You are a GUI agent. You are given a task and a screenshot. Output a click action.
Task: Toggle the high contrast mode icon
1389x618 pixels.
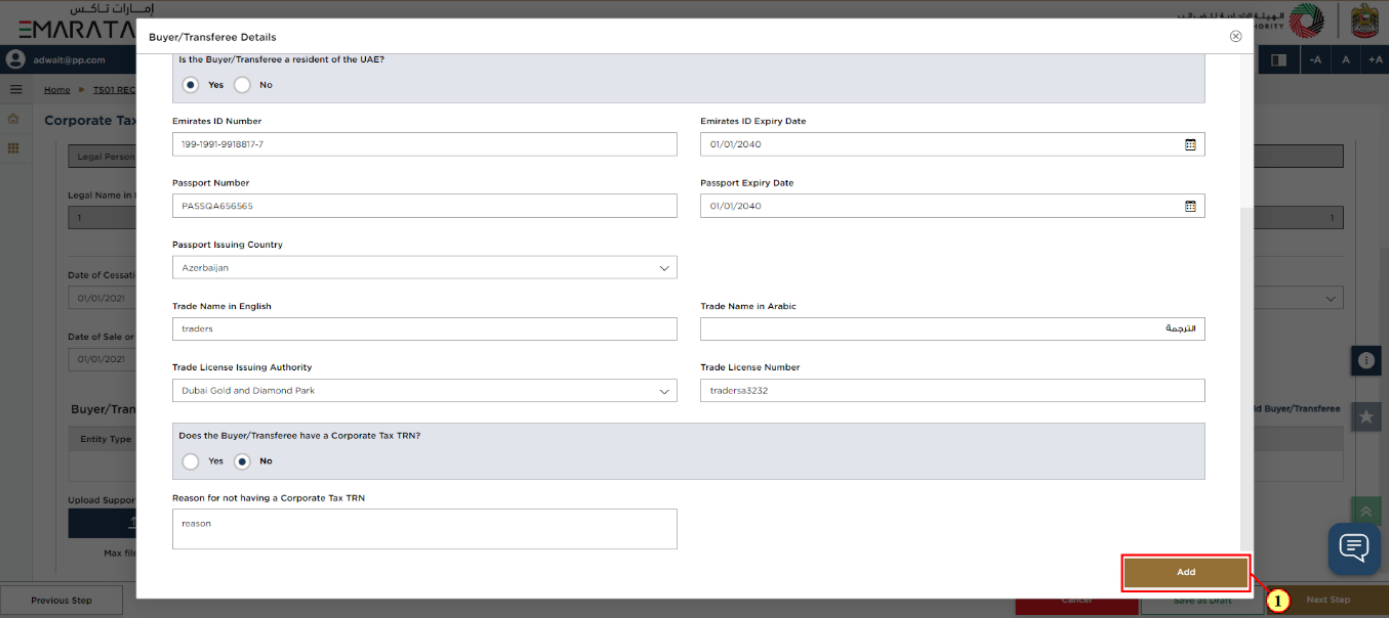[1279, 60]
